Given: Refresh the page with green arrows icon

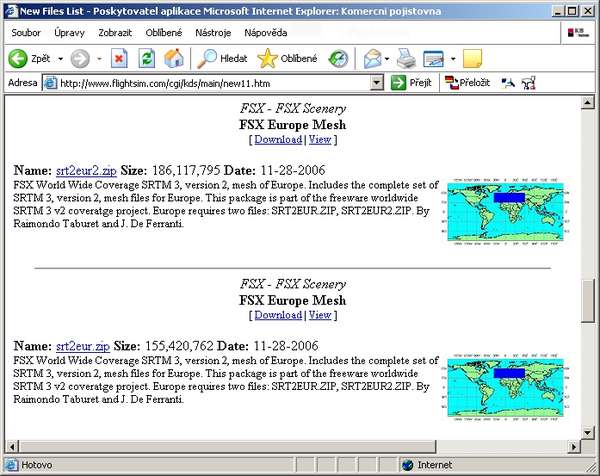Looking at the screenshot, I should point(147,59).
